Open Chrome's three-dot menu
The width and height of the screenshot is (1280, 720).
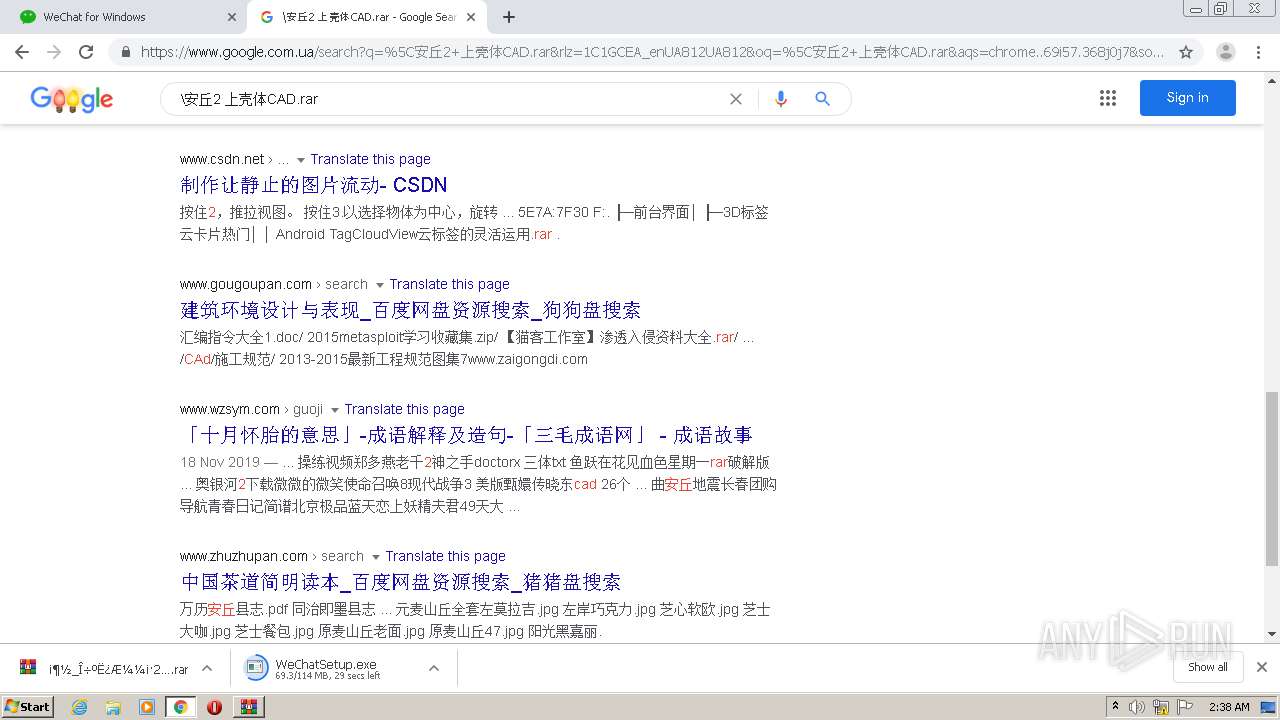pyautogui.click(x=1258, y=52)
